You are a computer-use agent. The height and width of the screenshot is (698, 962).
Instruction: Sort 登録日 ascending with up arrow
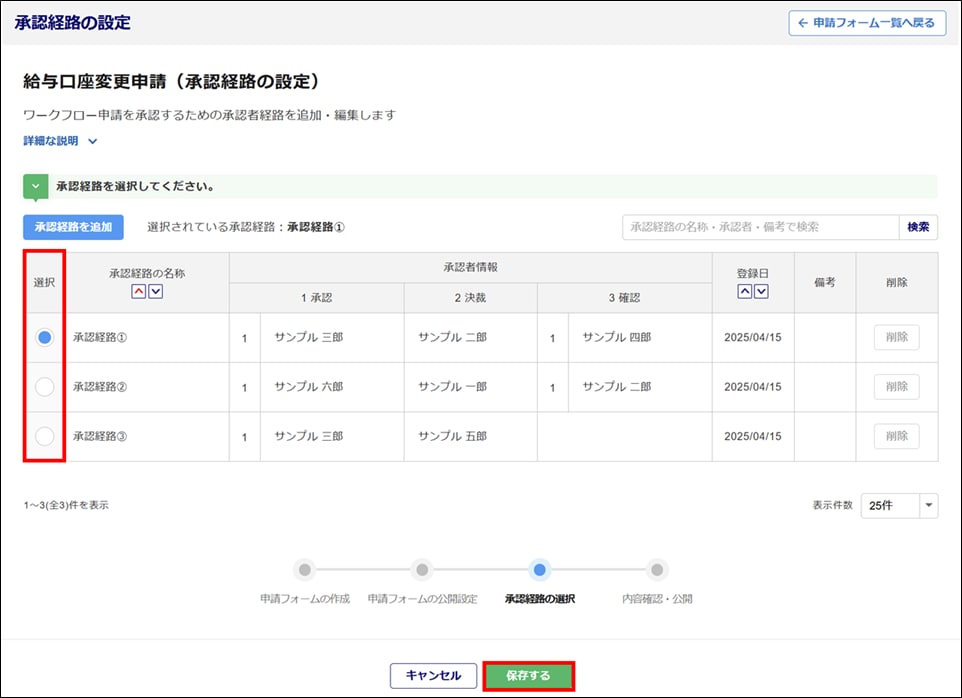pyautogui.click(x=744, y=291)
